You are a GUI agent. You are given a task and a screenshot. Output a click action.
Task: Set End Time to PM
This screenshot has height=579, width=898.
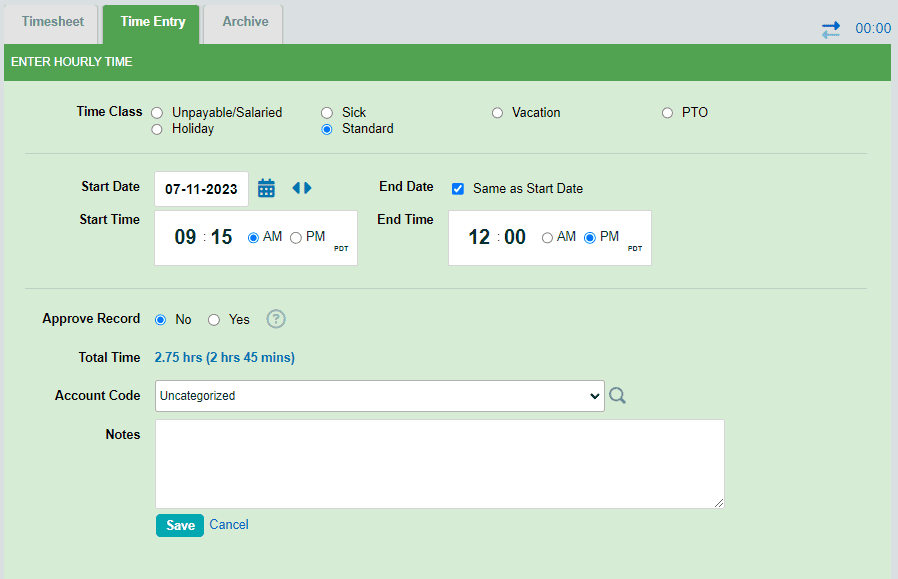tap(589, 238)
